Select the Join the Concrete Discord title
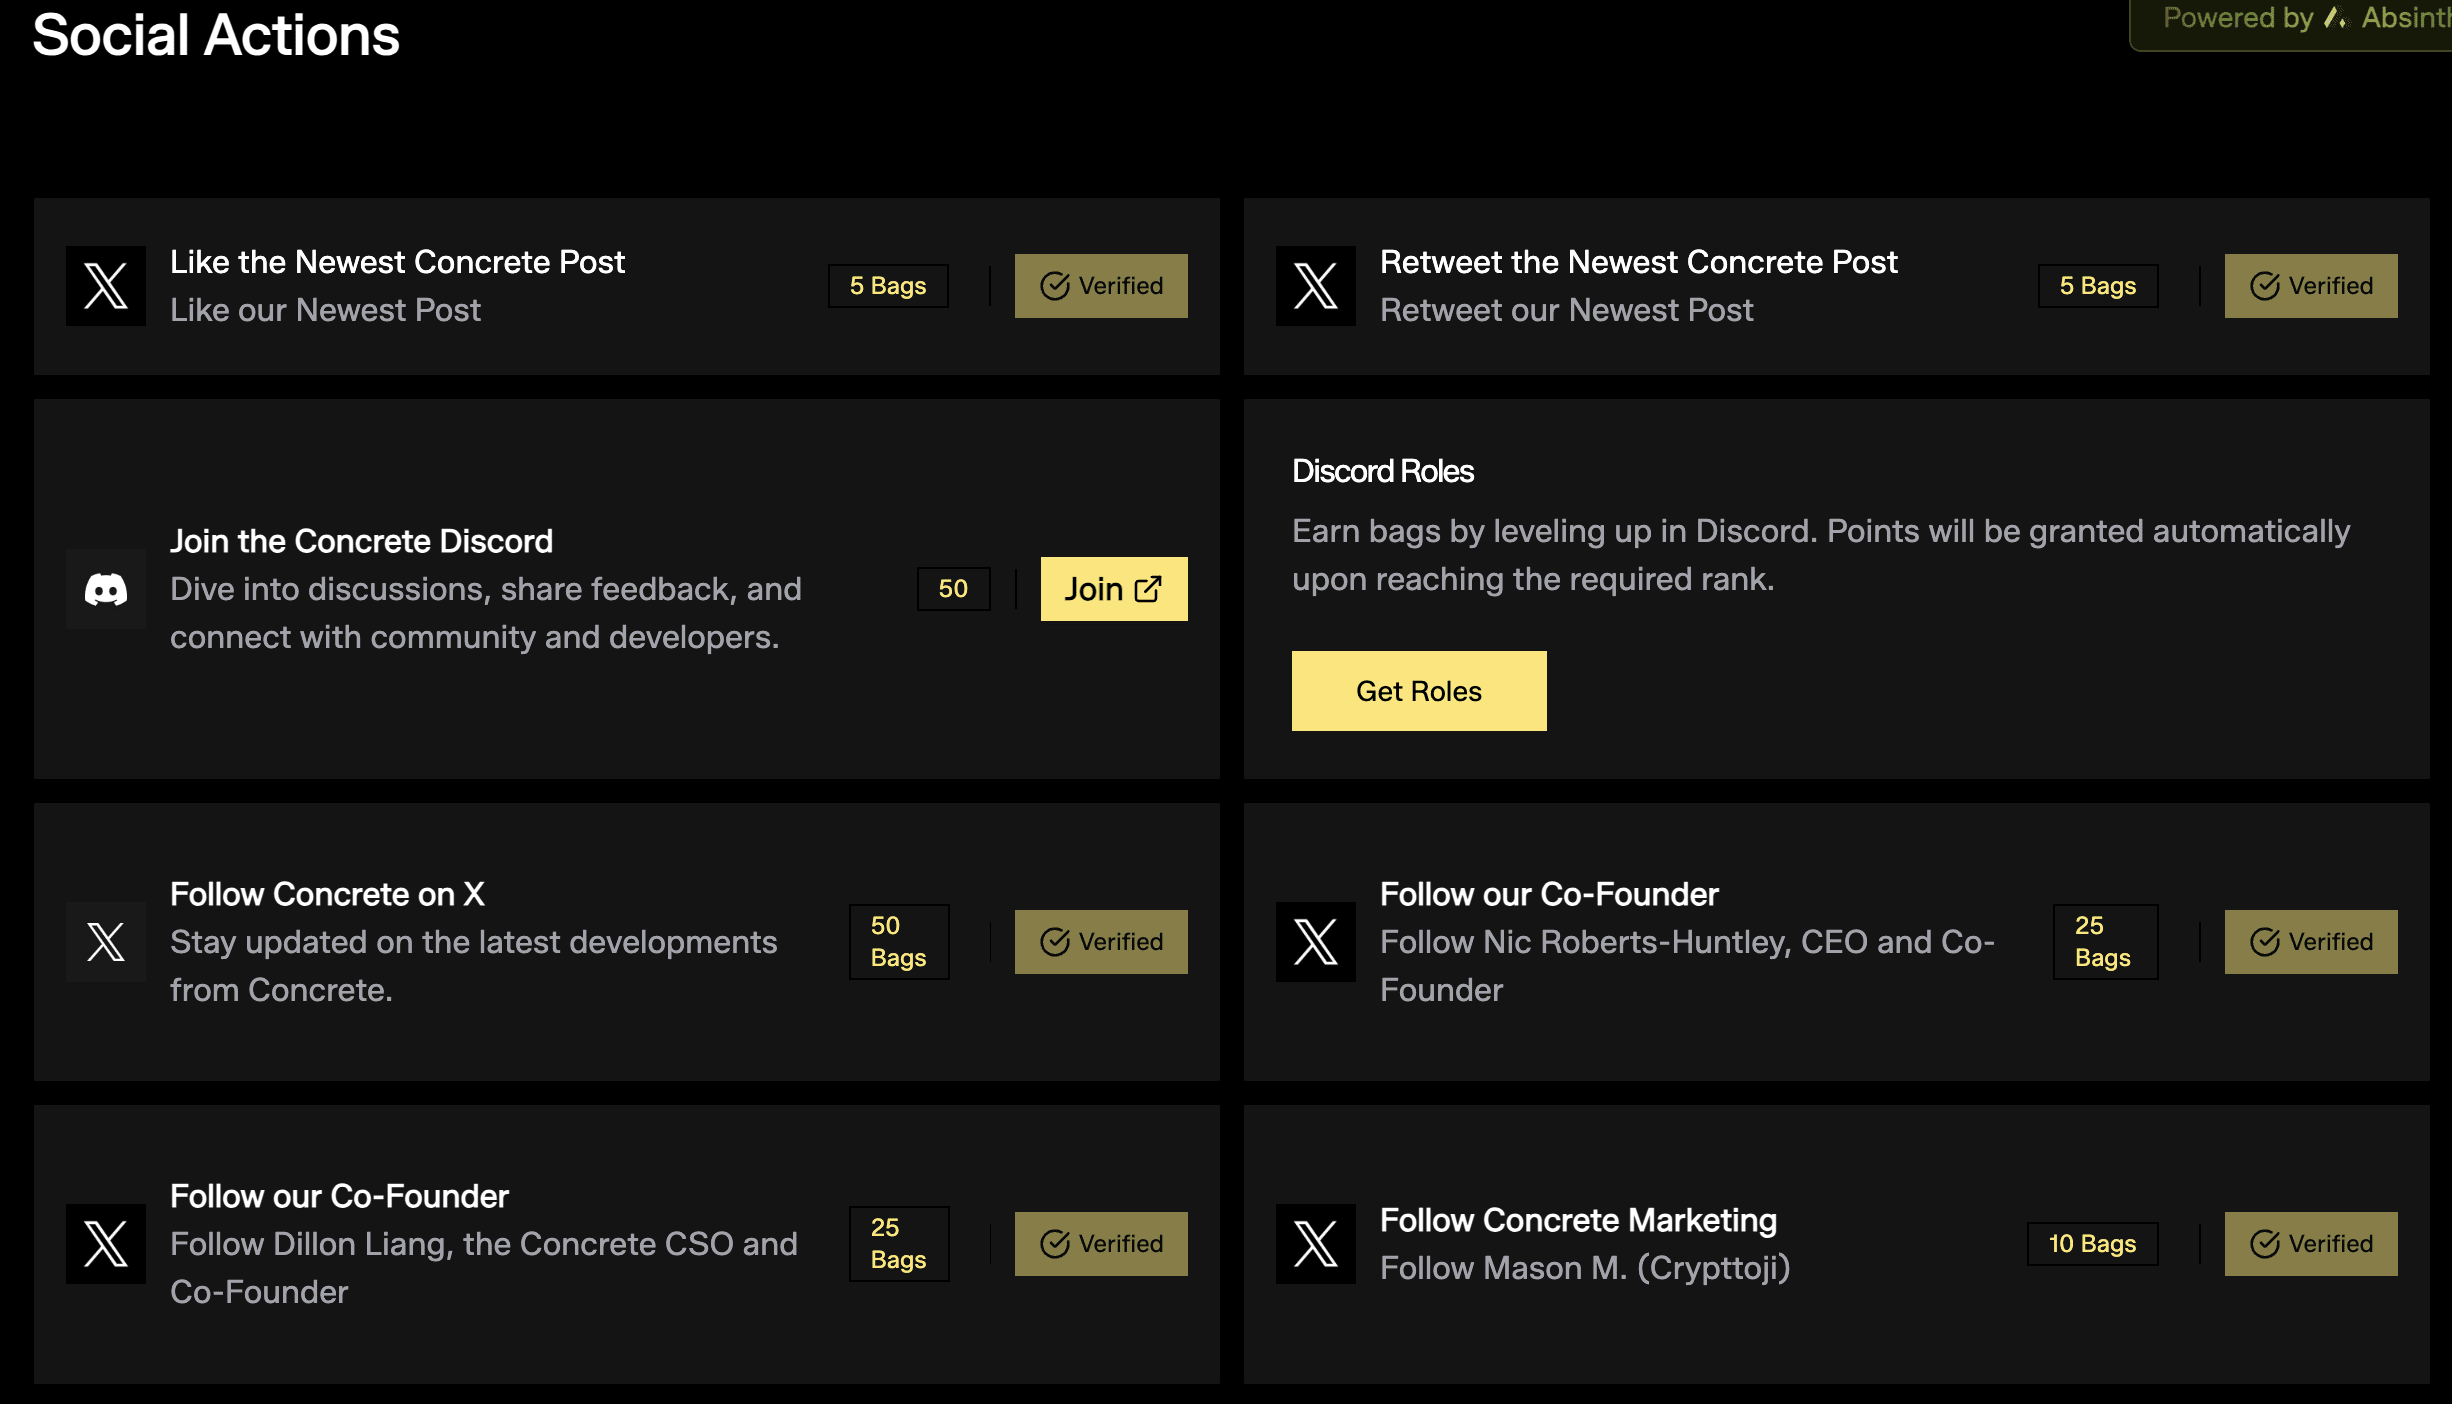This screenshot has height=1404, width=2452. pyautogui.click(x=361, y=541)
